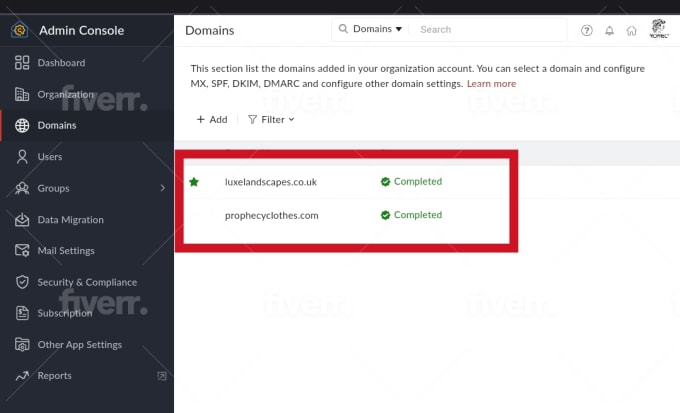Click the Subscription document icon
The height and width of the screenshot is (413, 680).
(22, 313)
